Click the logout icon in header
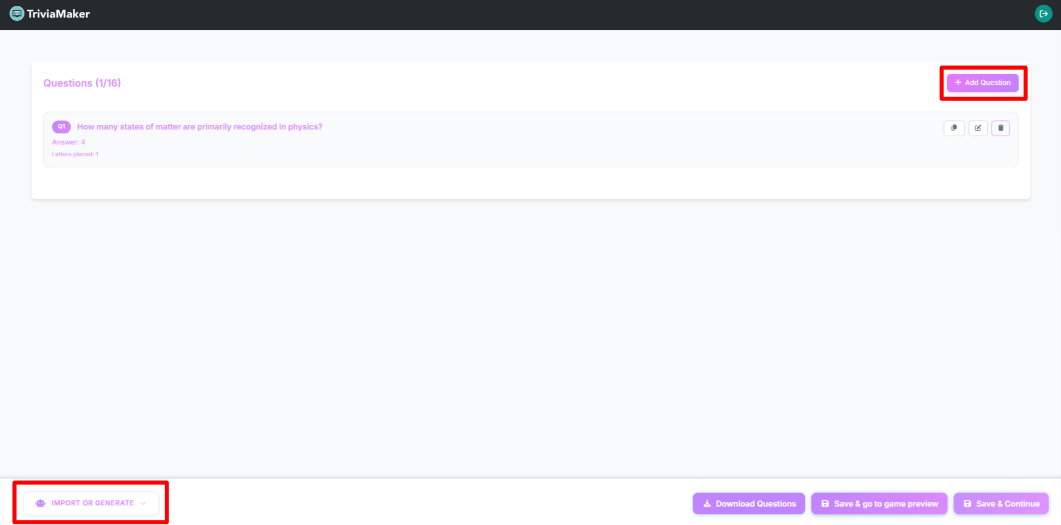 [1043, 14]
